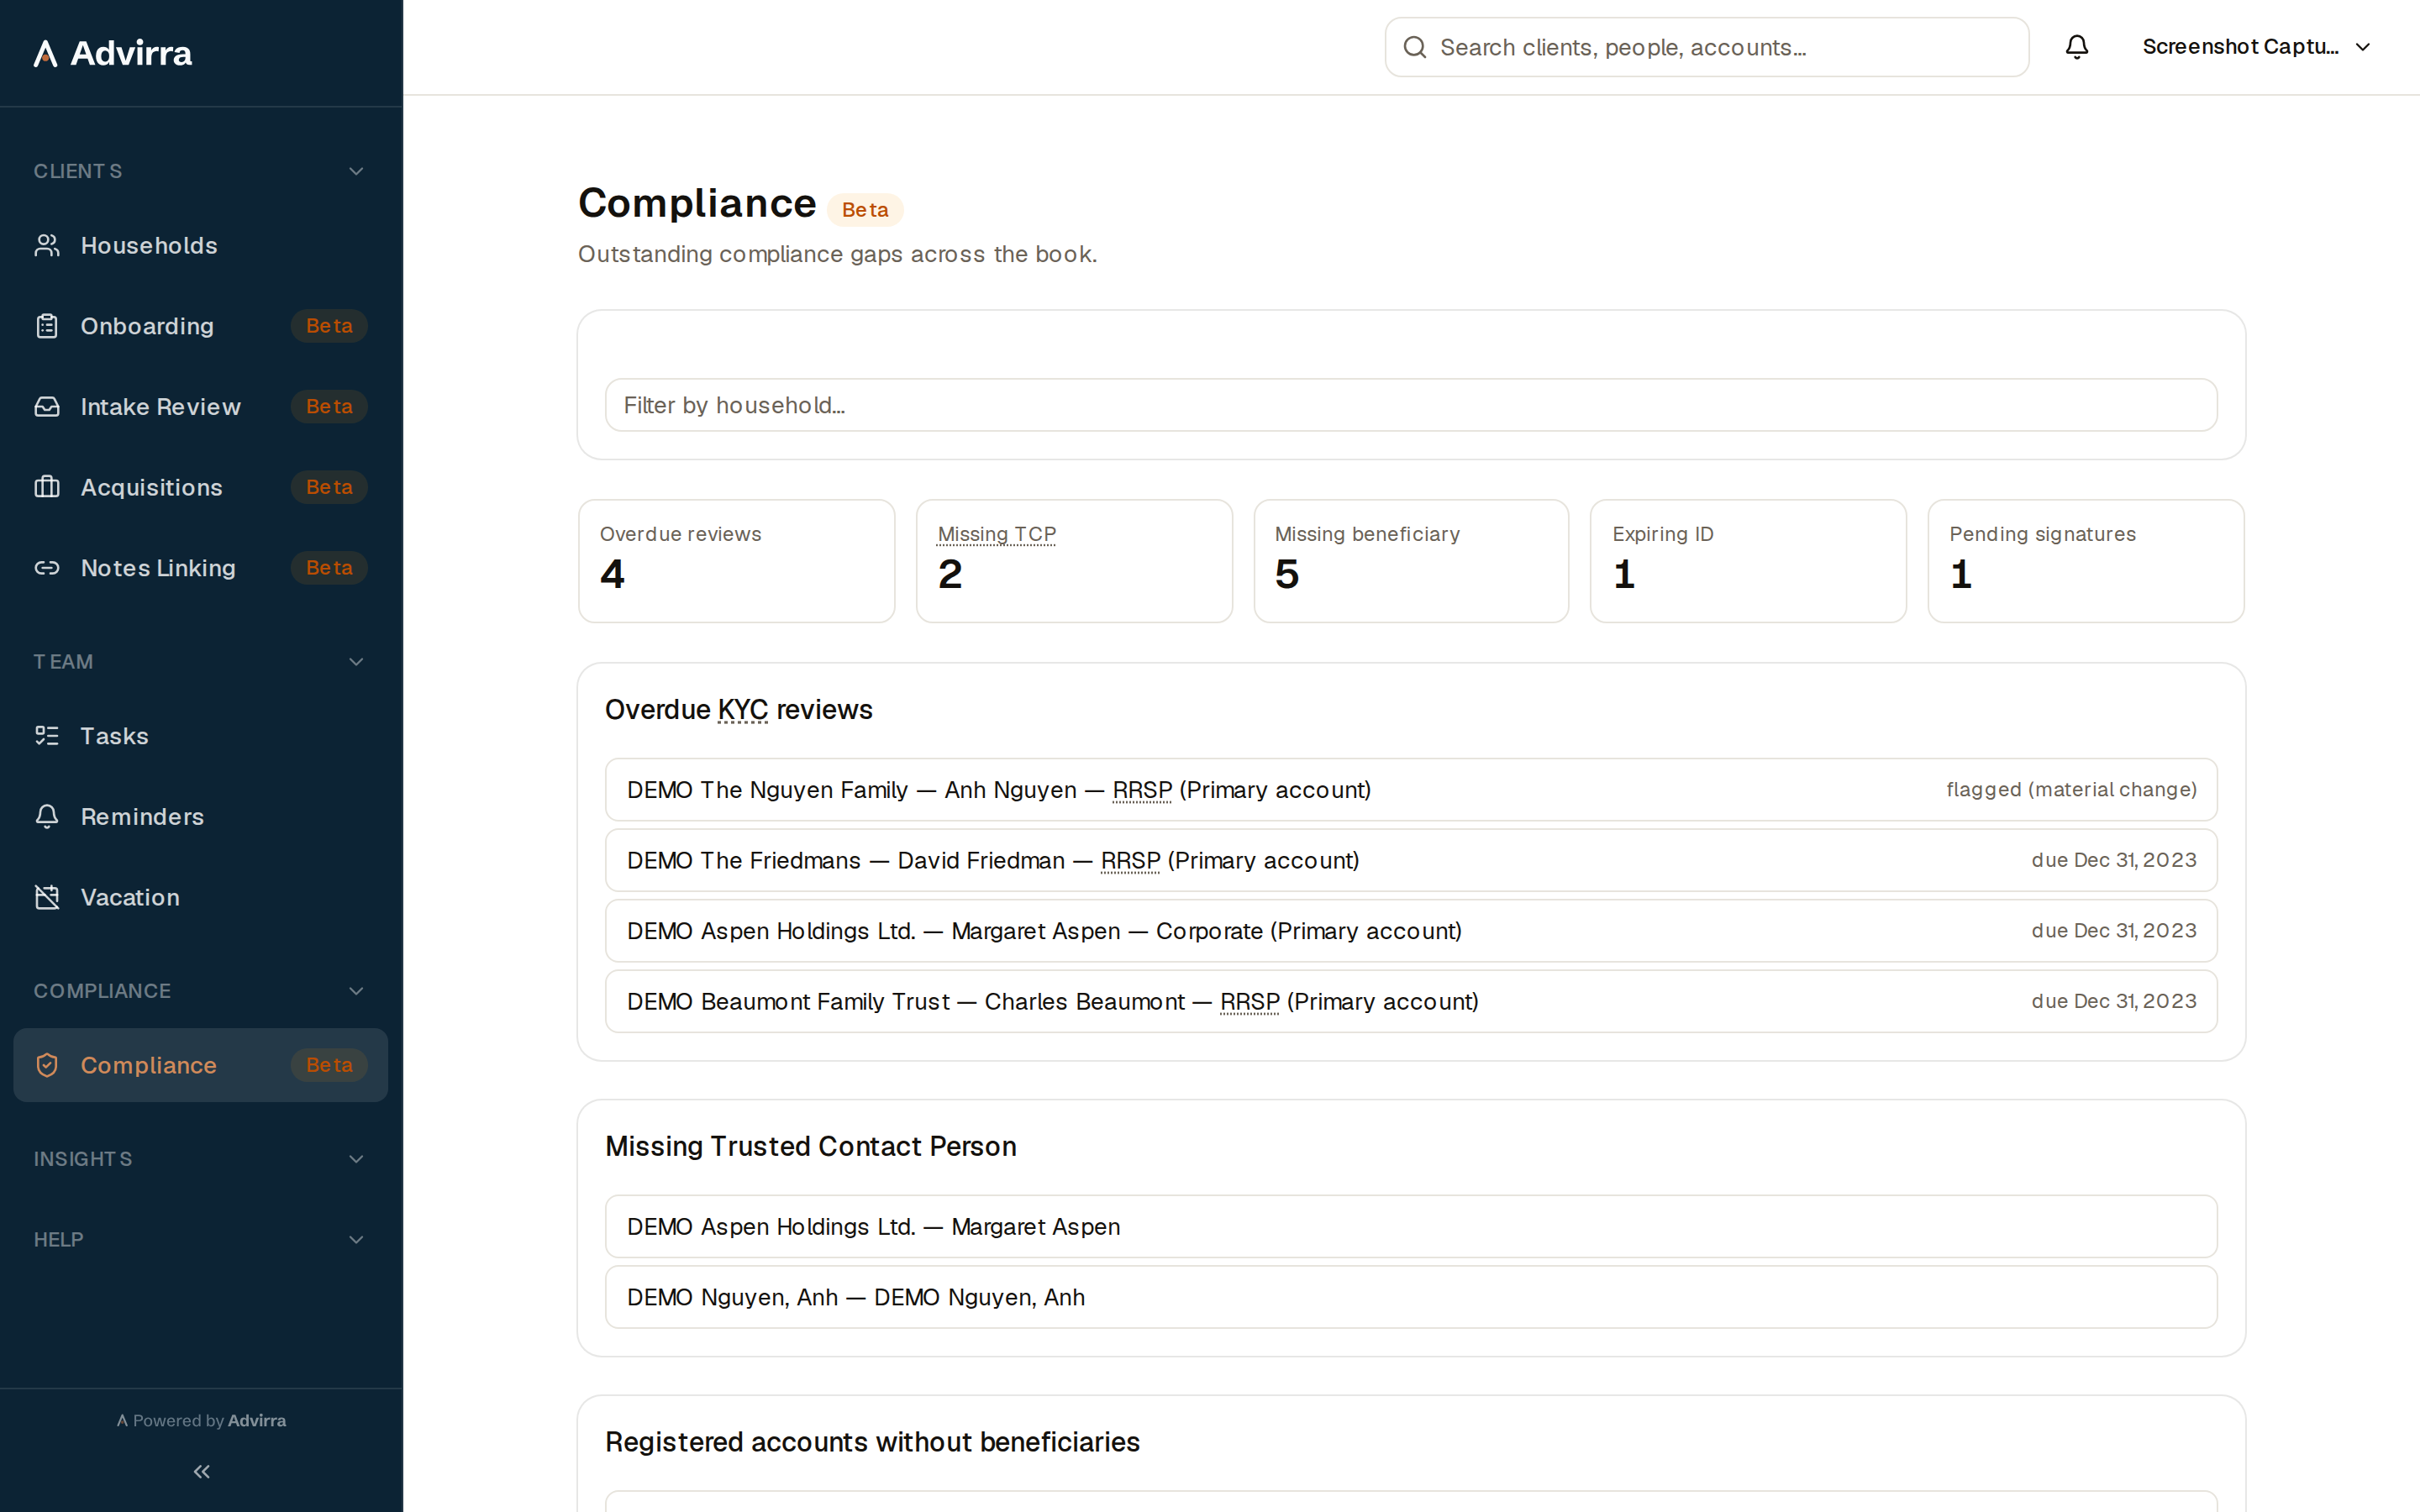The height and width of the screenshot is (1512, 2420).
Task: Click the Missing Trusted Contact Person heading
Action: tap(811, 1146)
